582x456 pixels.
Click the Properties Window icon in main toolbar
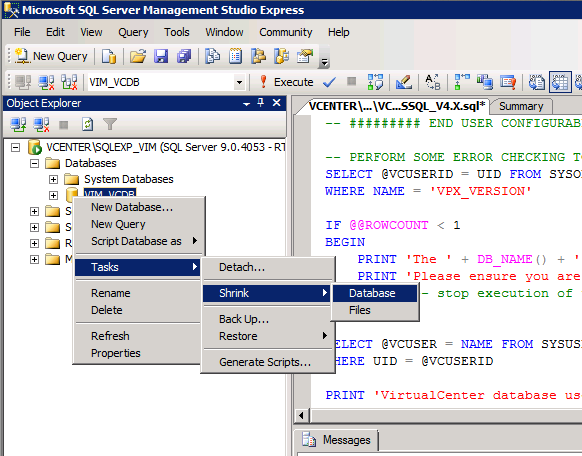305,56
